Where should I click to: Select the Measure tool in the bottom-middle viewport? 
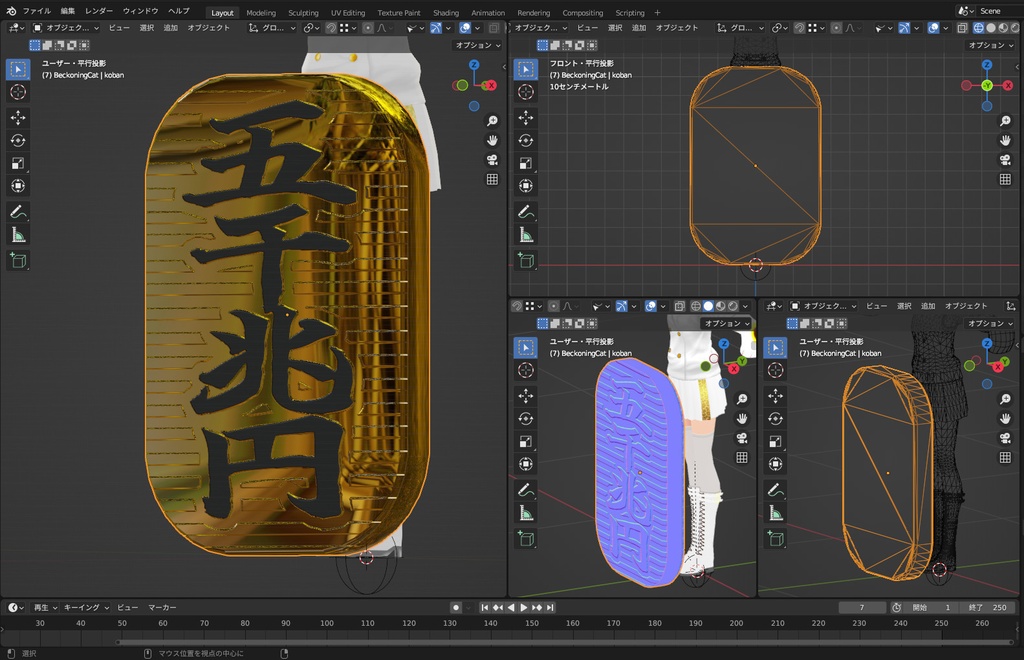[x=526, y=513]
